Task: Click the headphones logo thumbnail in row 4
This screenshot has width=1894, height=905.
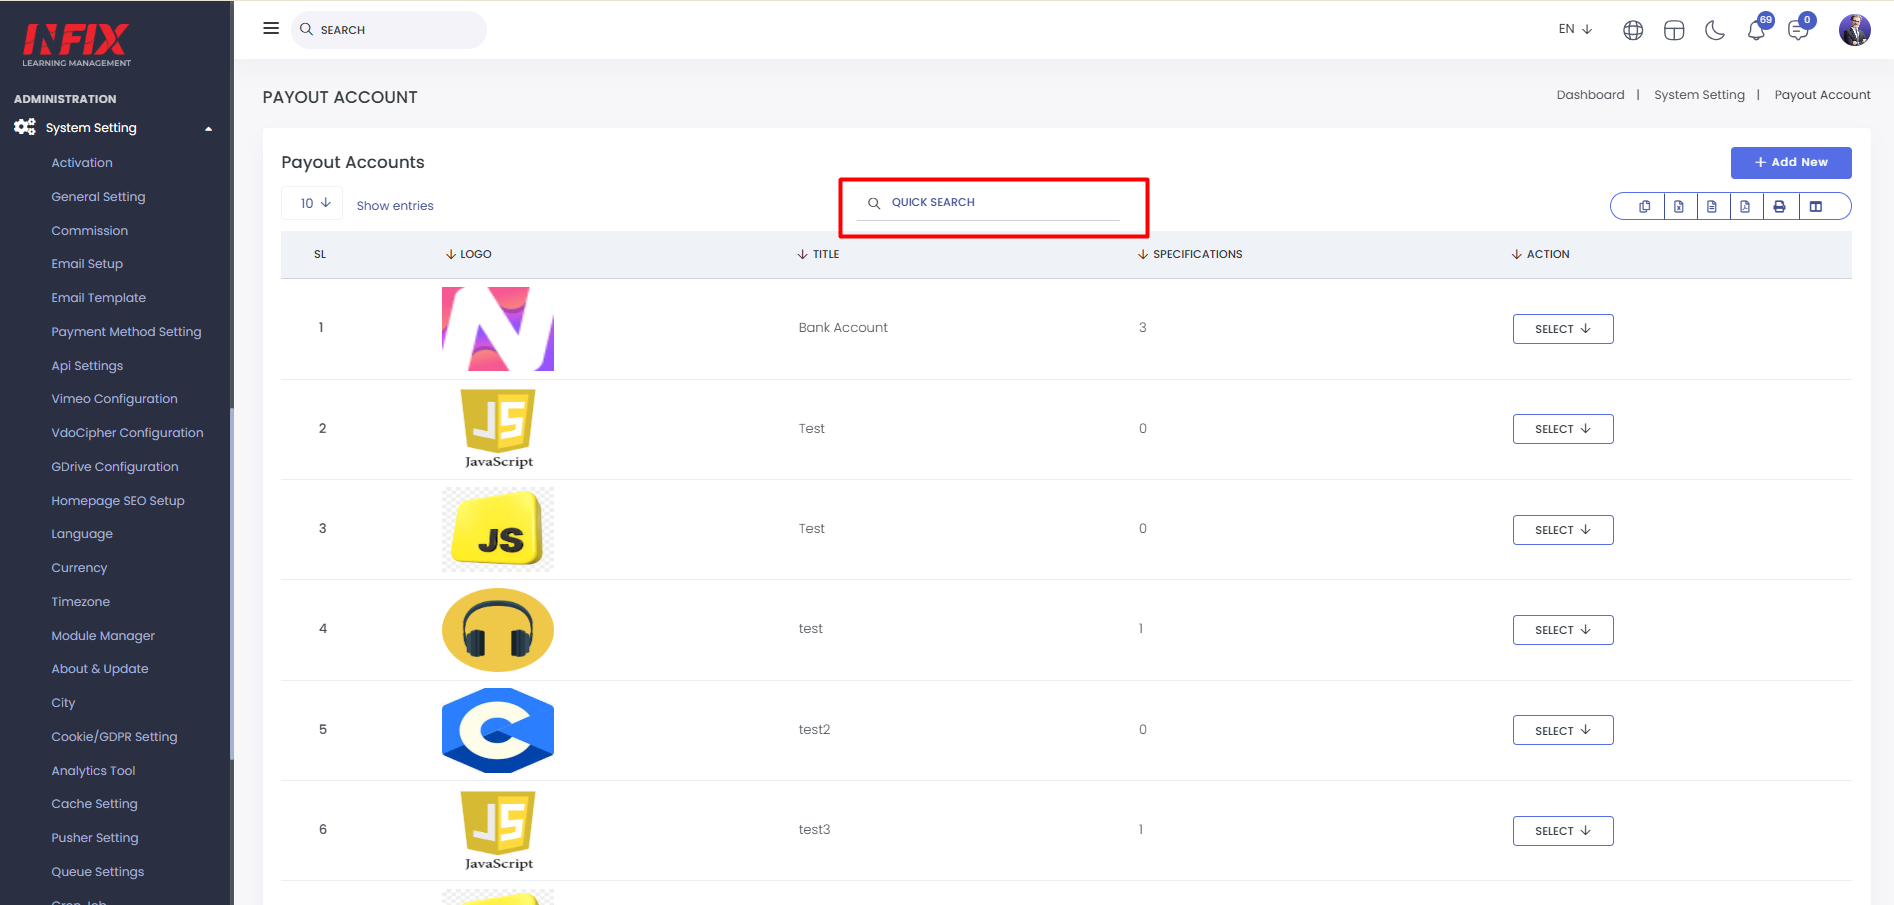Action: (x=498, y=630)
